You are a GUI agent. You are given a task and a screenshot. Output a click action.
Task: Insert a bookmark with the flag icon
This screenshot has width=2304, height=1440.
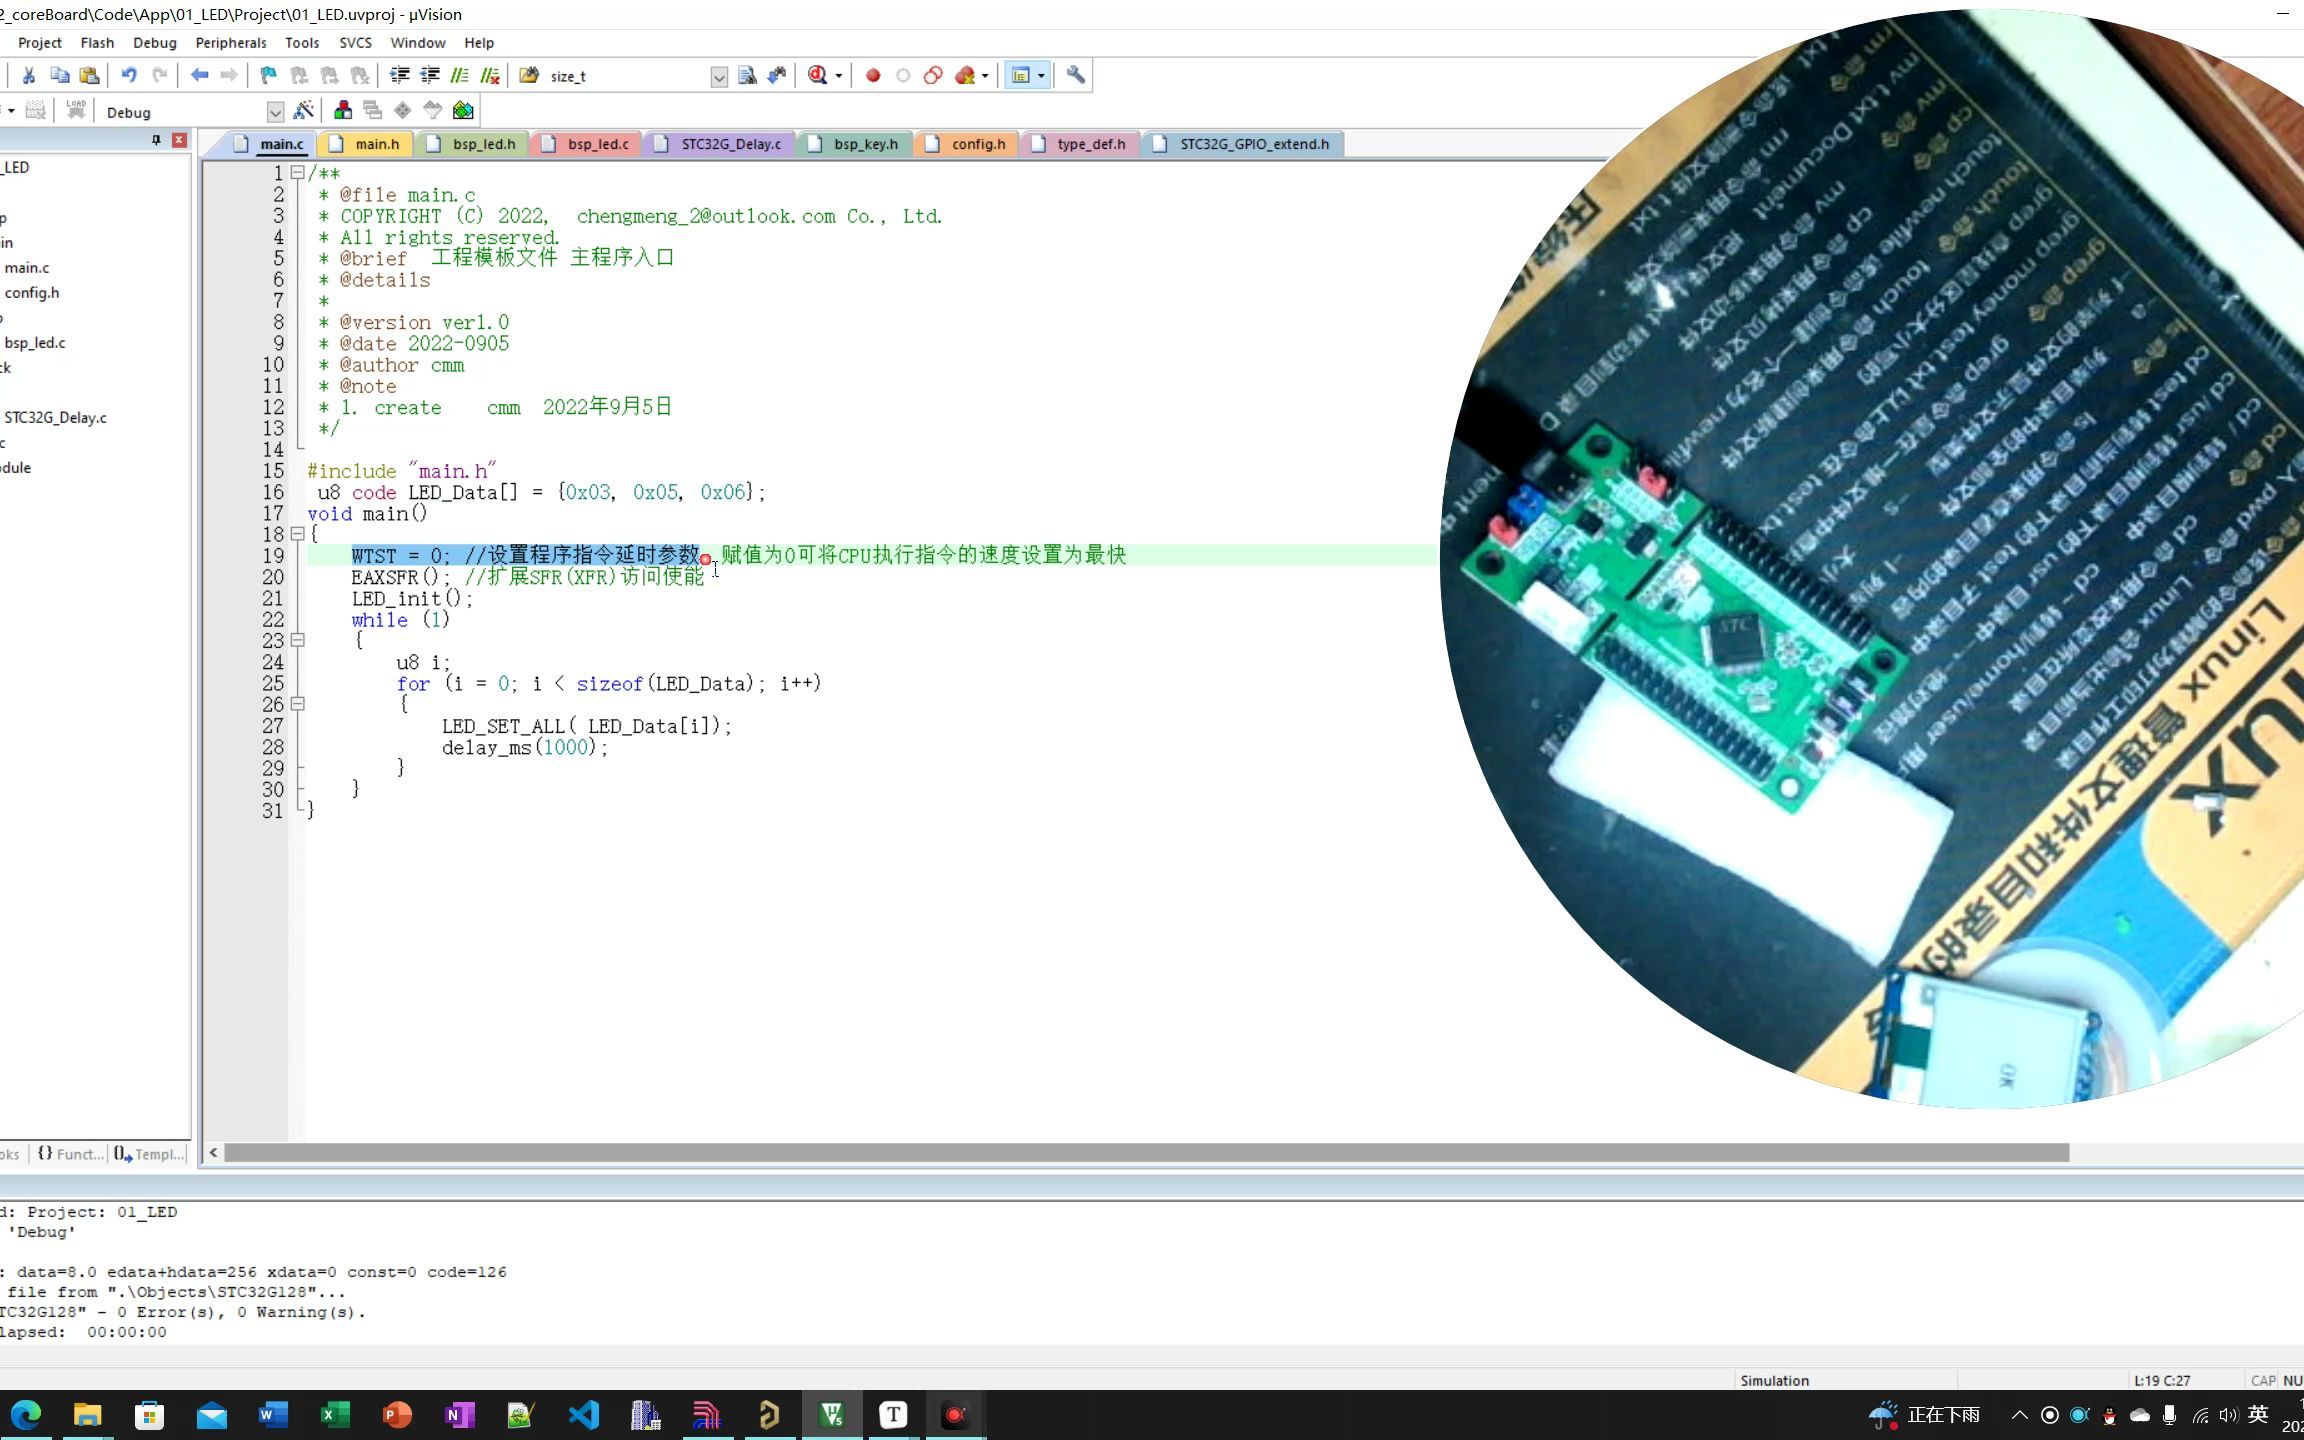click(268, 75)
